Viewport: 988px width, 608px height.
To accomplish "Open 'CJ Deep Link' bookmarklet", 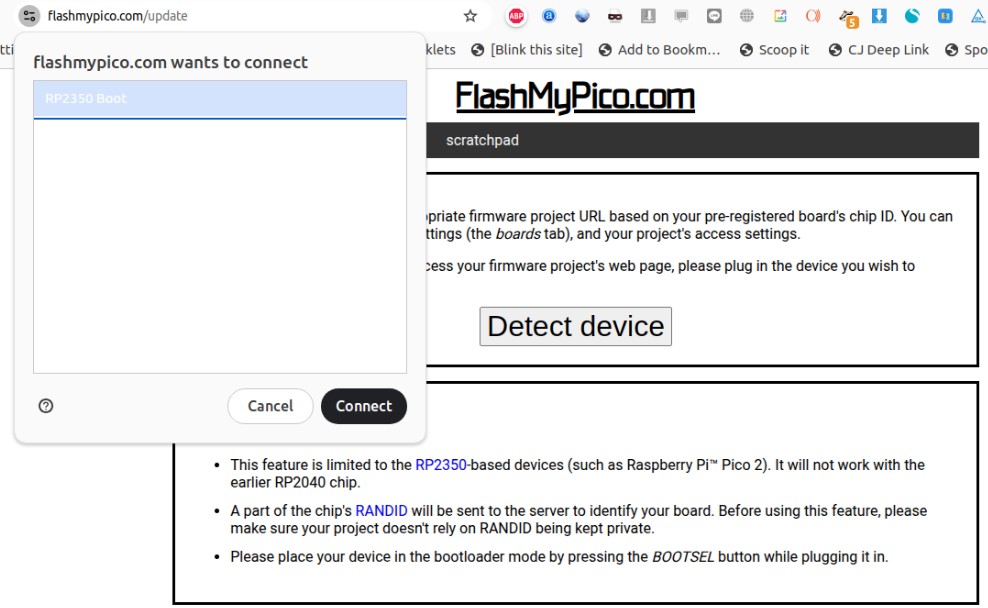I will tap(878, 50).
